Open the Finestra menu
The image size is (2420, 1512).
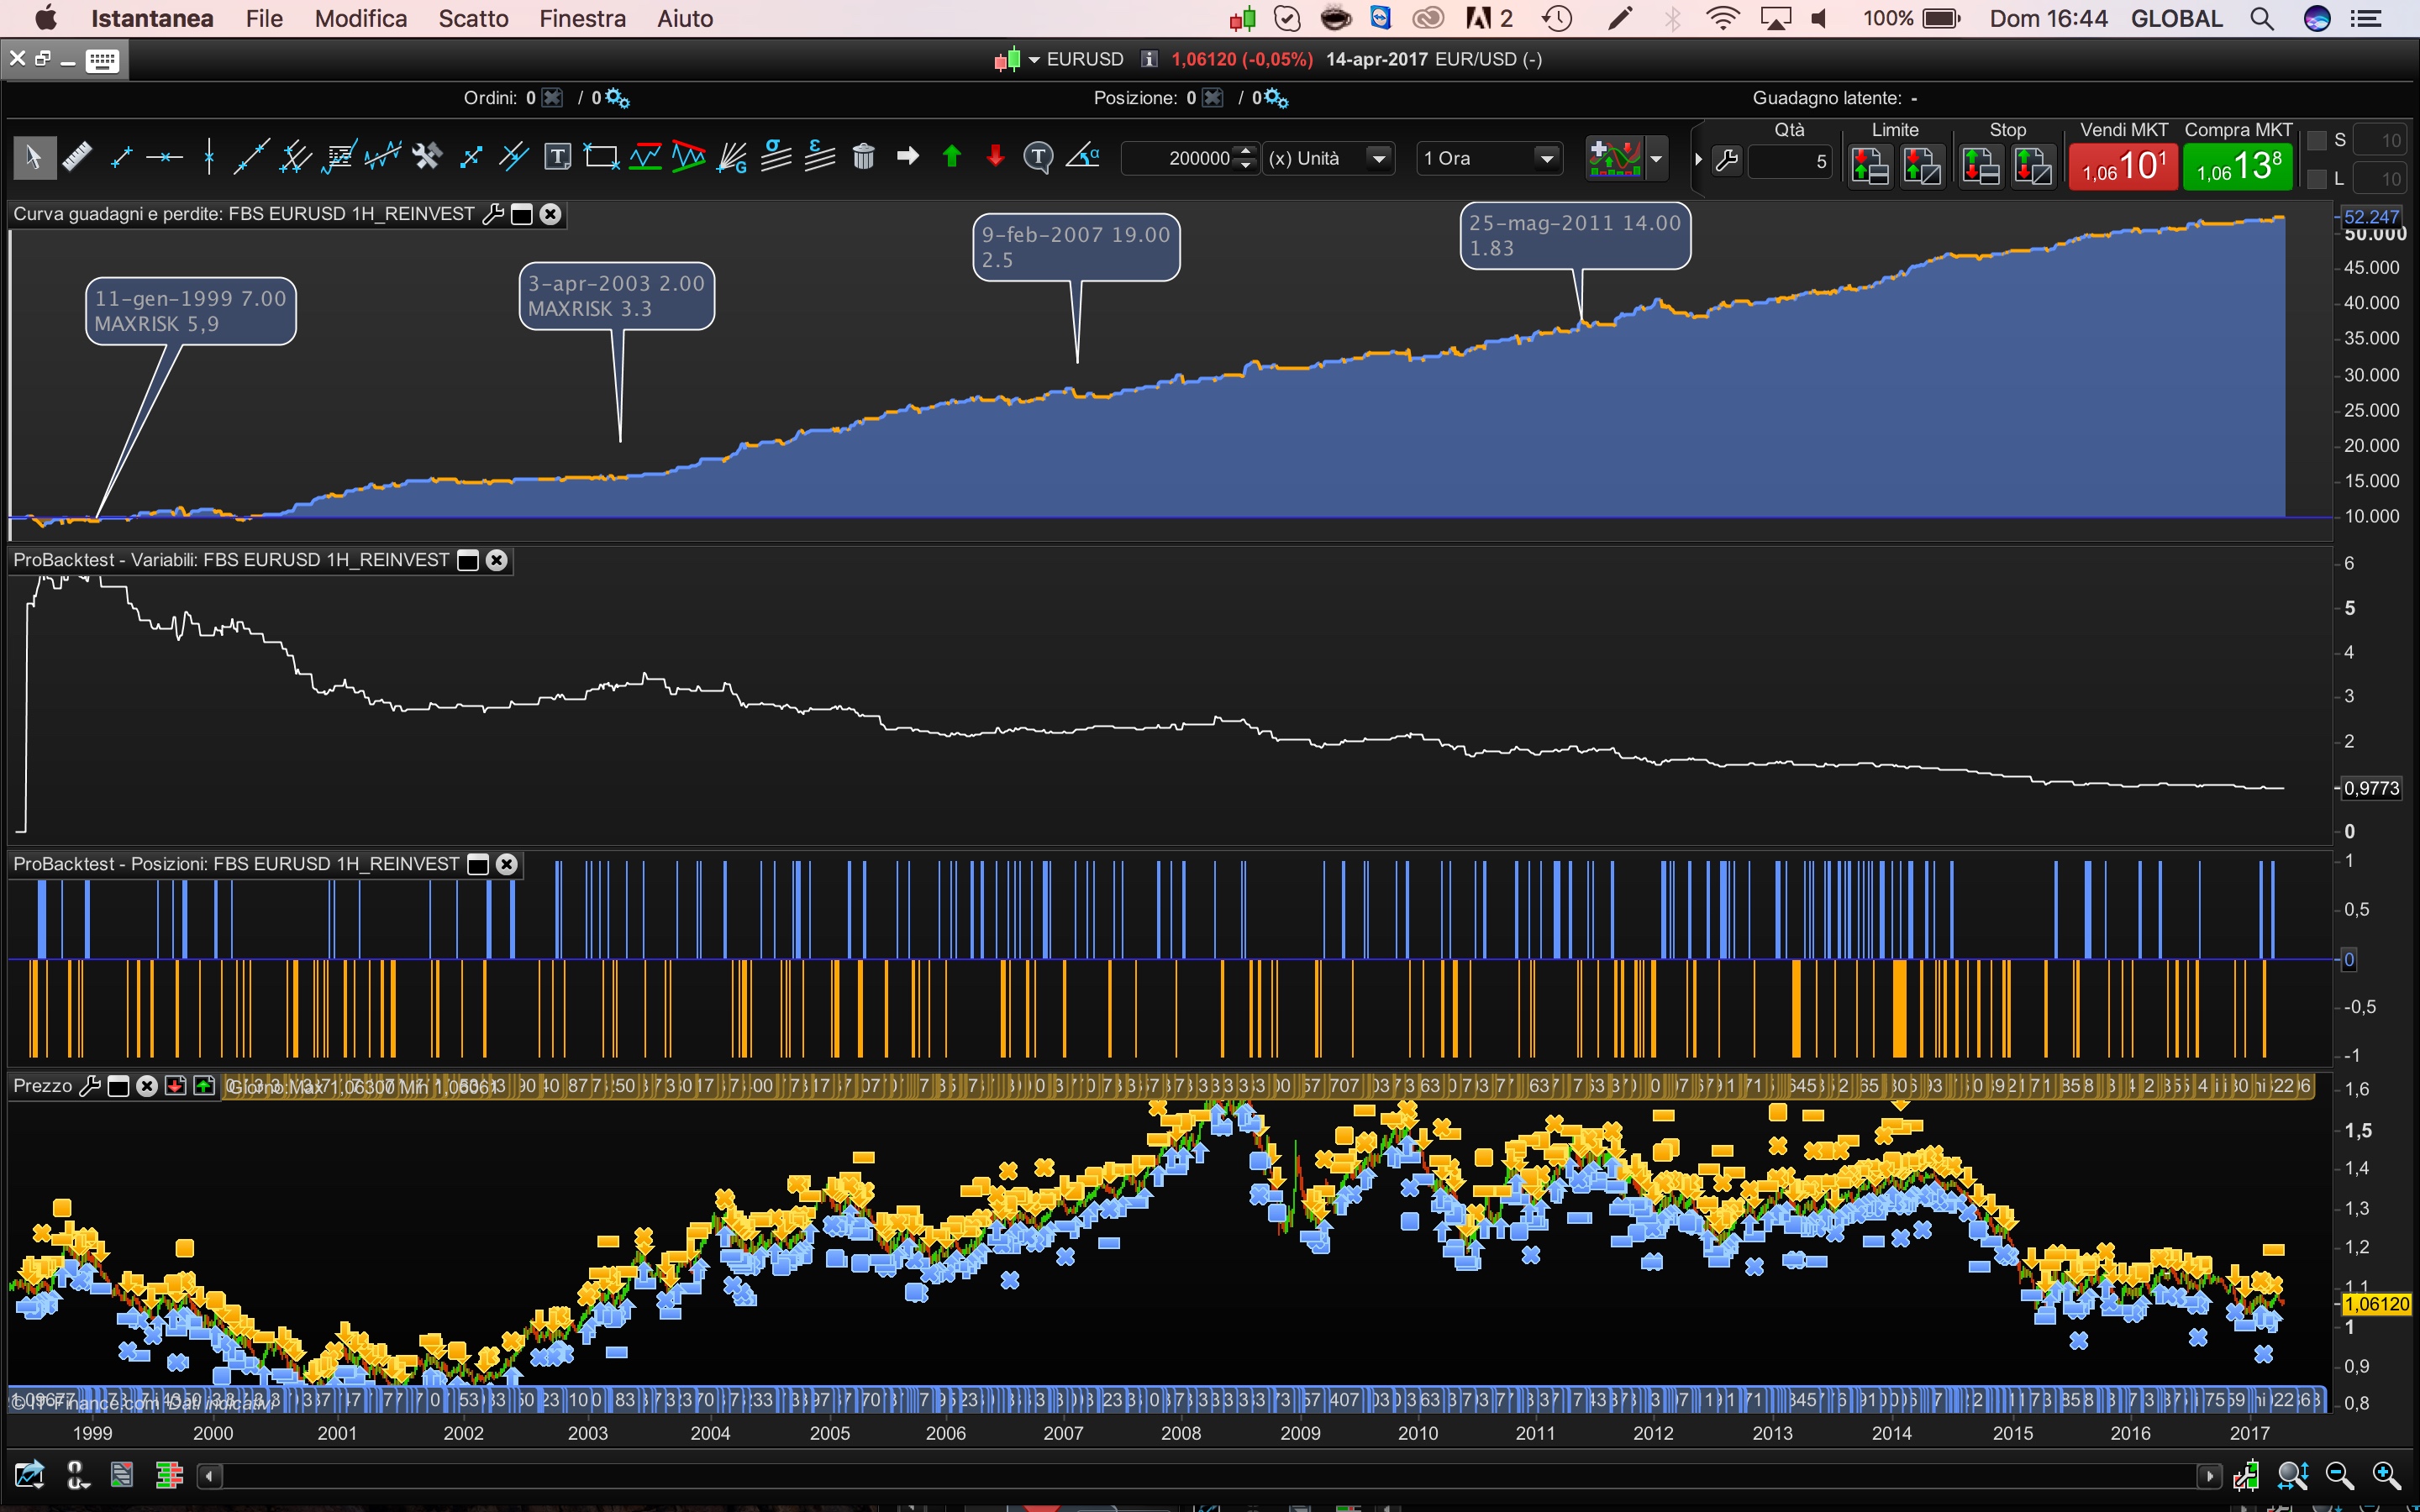point(582,18)
